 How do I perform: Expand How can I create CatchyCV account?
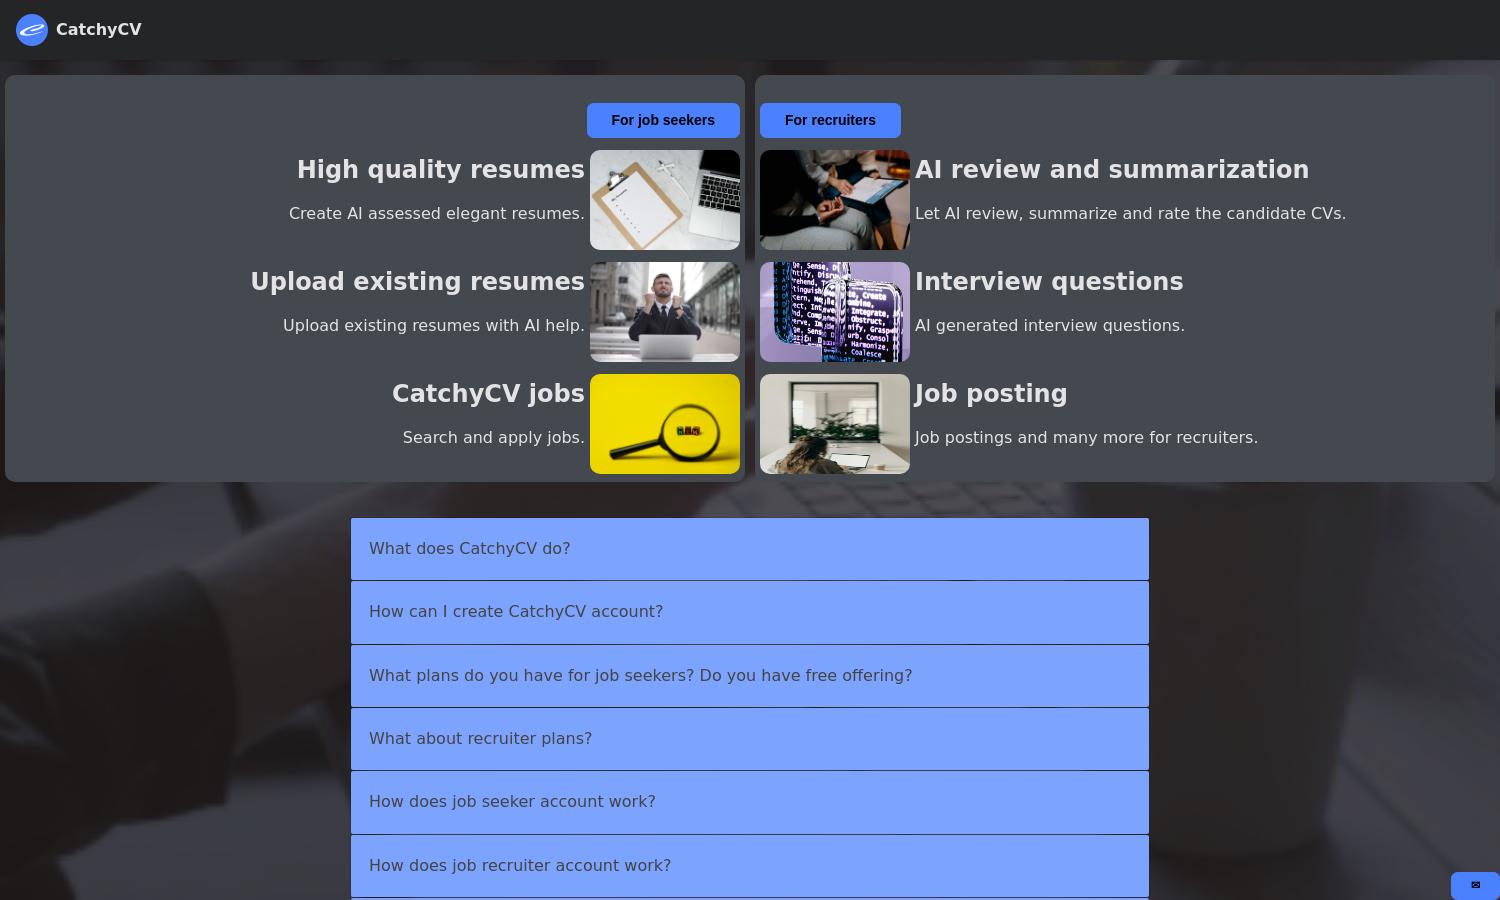coord(750,612)
